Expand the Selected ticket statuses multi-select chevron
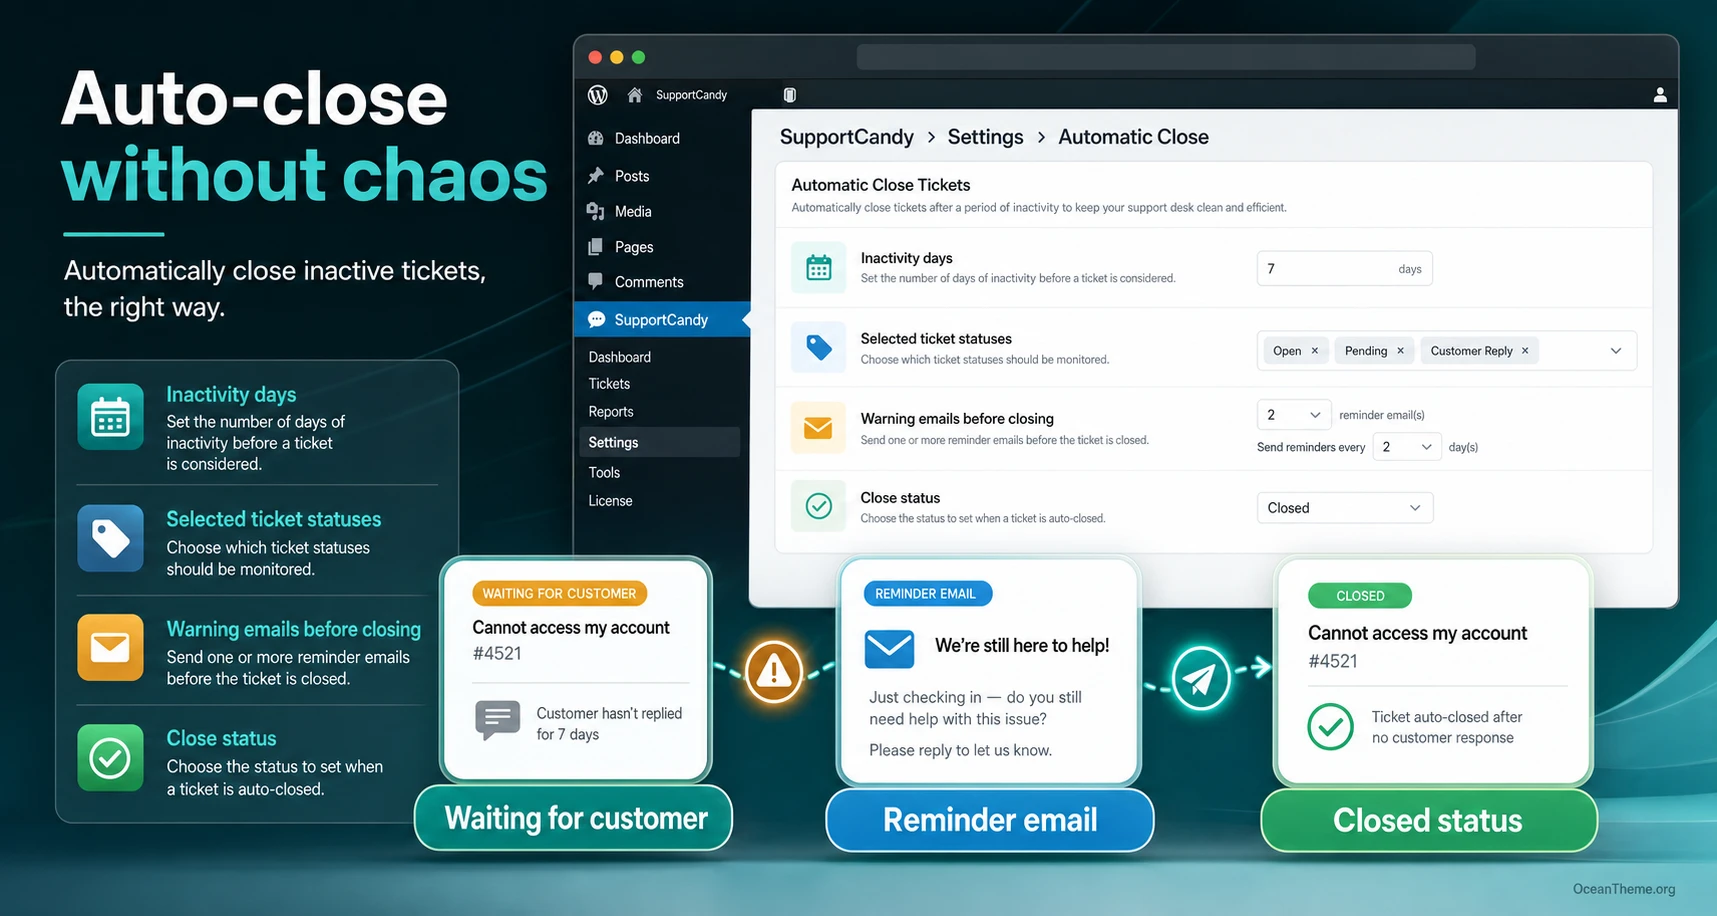Image resolution: width=1717 pixels, height=916 pixels. click(x=1616, y=351)
